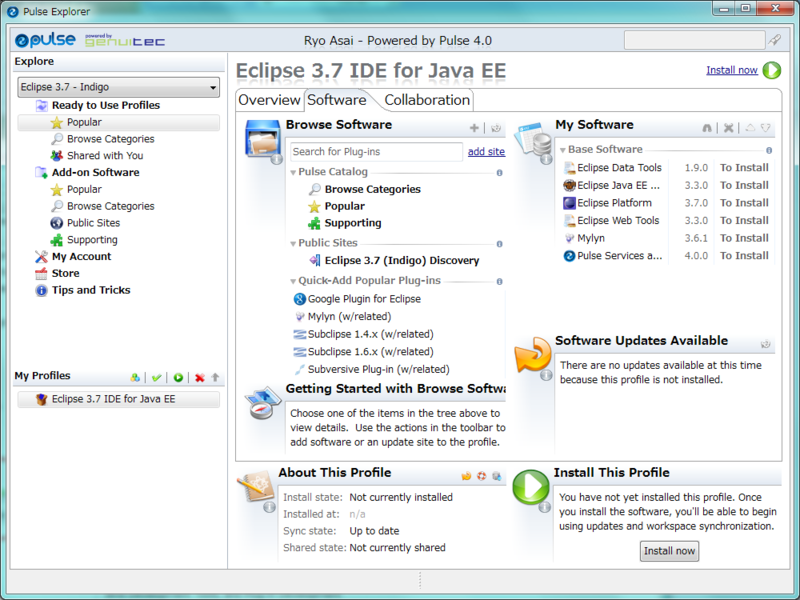Select the Software tab
Image resolution: width=800 pixels, height=600 pixels.
click(x=337, y=100)
